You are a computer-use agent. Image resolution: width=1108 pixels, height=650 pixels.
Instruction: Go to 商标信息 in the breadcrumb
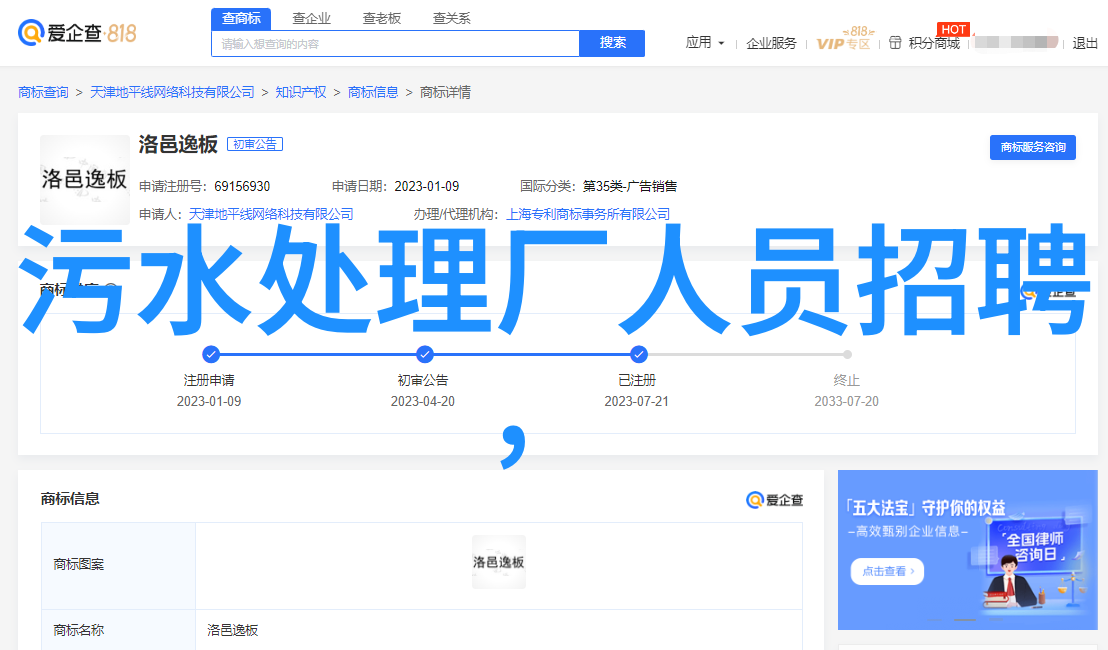tap(373, 93)
